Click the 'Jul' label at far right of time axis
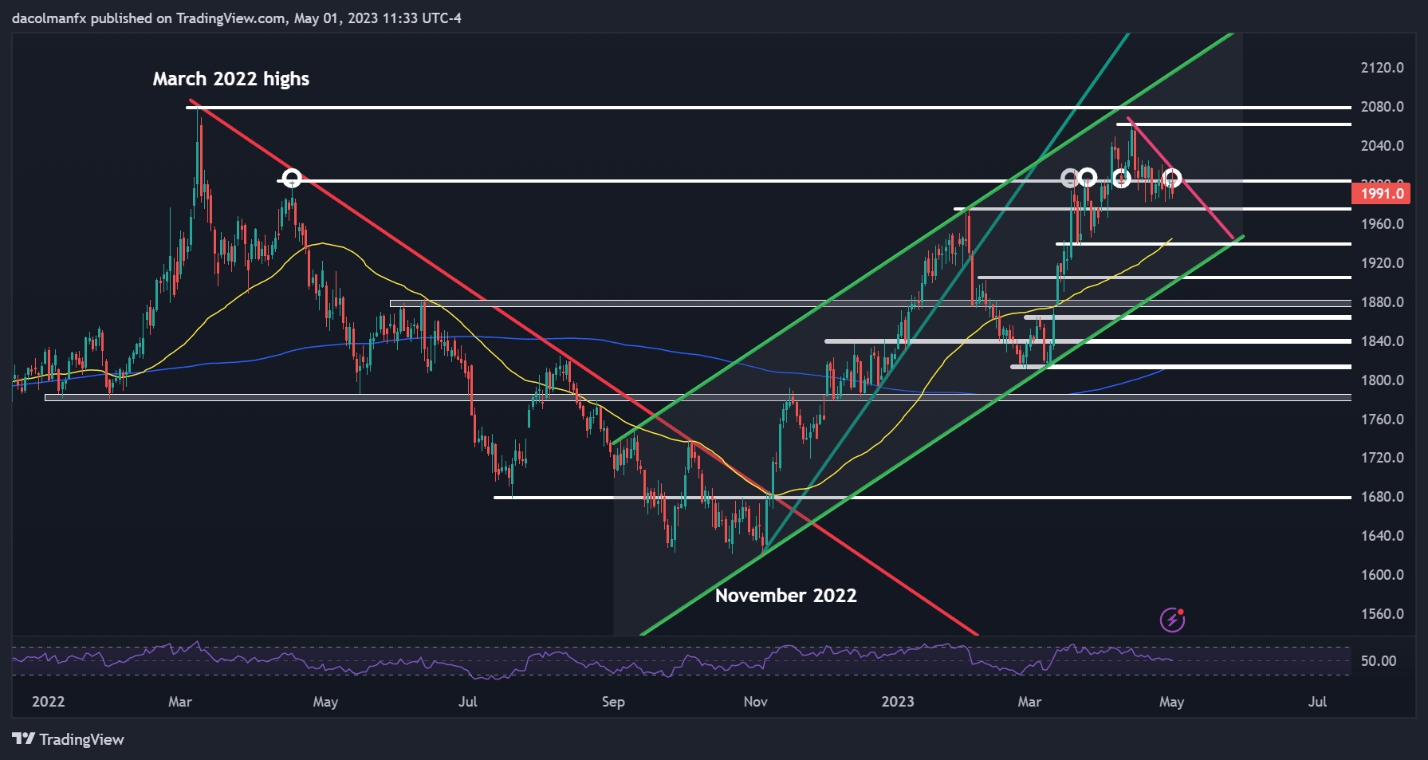Viewport: 1428px width, 760px height. click(1317, 702)
